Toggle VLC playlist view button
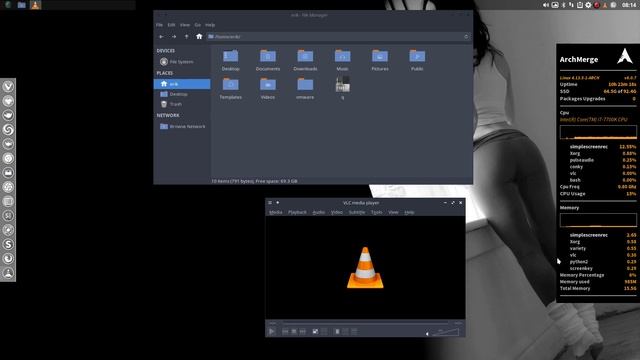Viewport: 640px width, 360px height. pyautogui.click(x=337, y=331)
